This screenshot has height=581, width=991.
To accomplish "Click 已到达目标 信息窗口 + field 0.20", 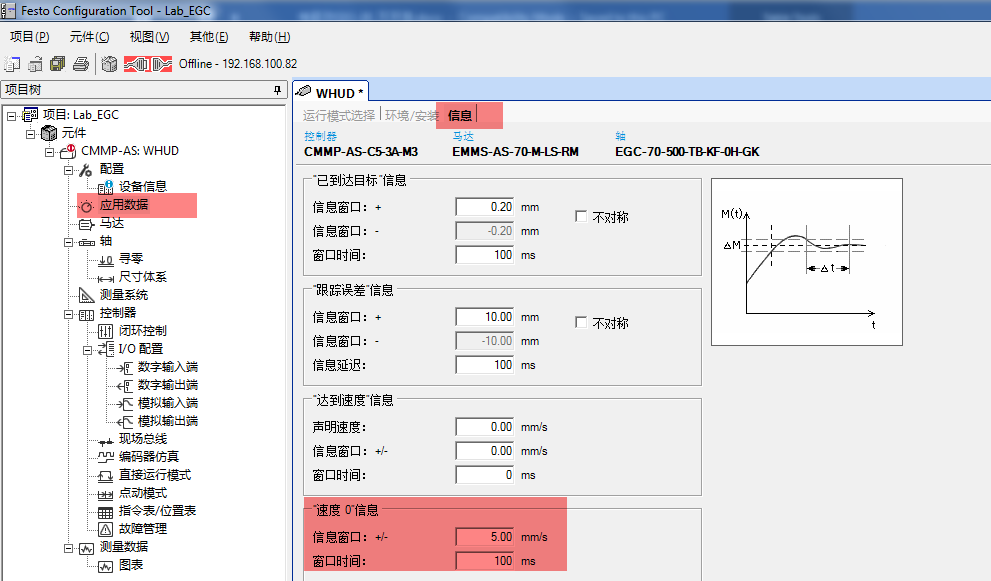I will click(485, 207).
